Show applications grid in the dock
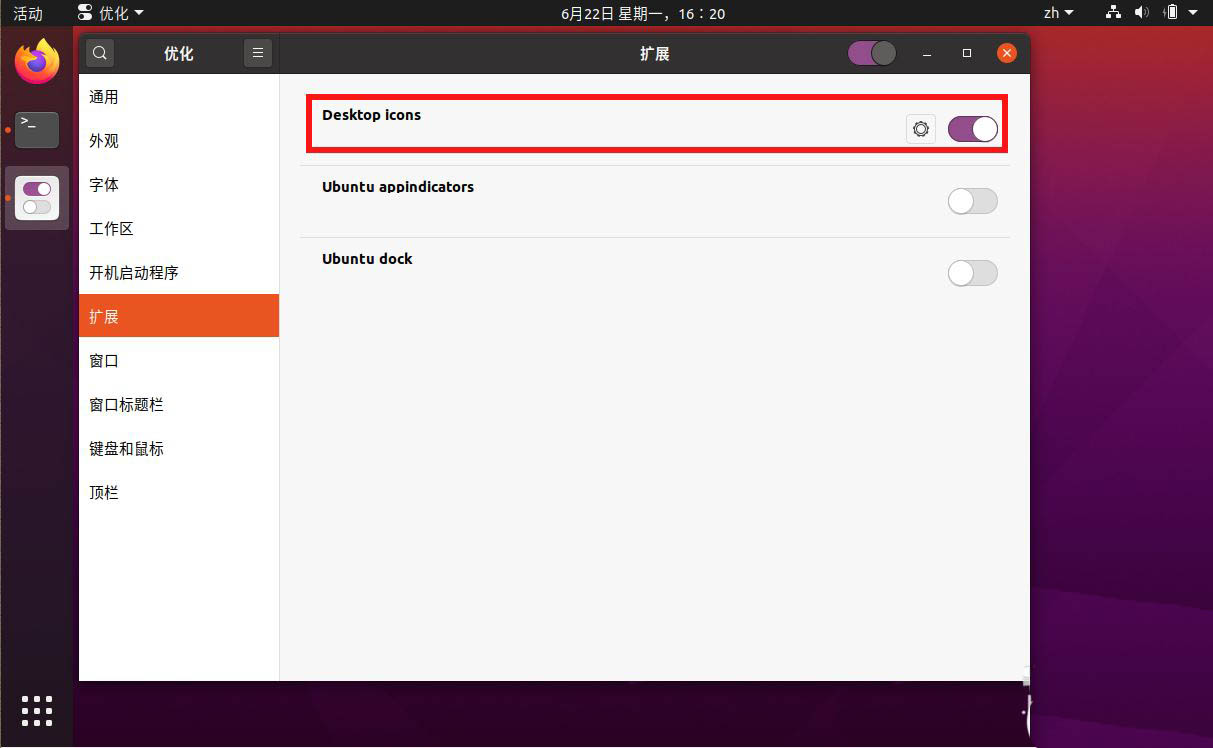Image resolution: width=1213 pixels, height=748 pixels. pyautogui.click(x=37, y=710)
